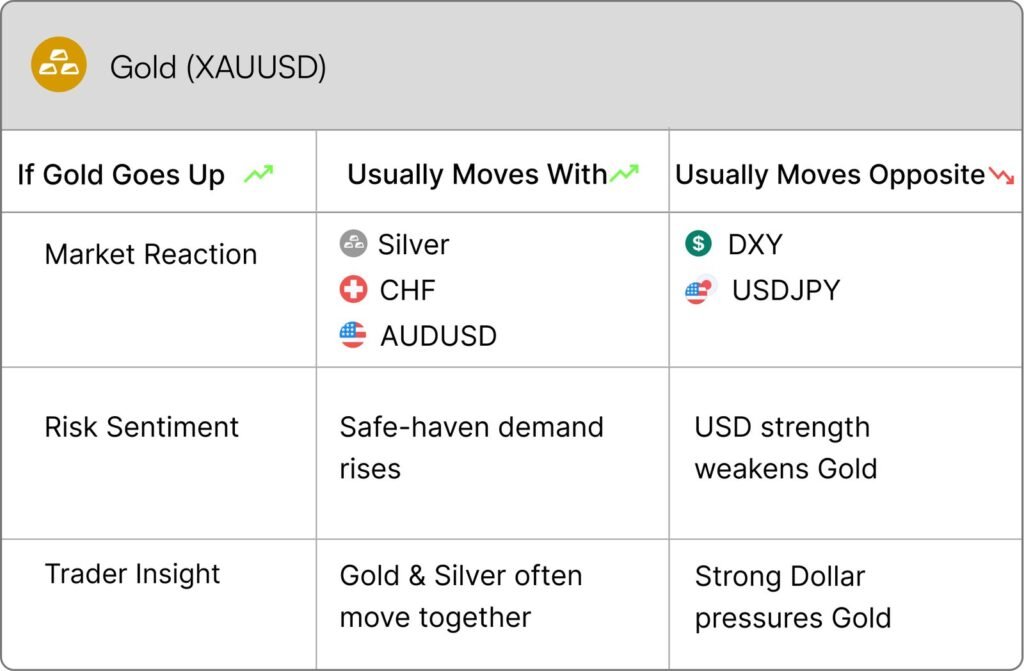Screen dimensions: 1024x671
Task: Select the Risk Sentiment row label
Action: point(142,427)
